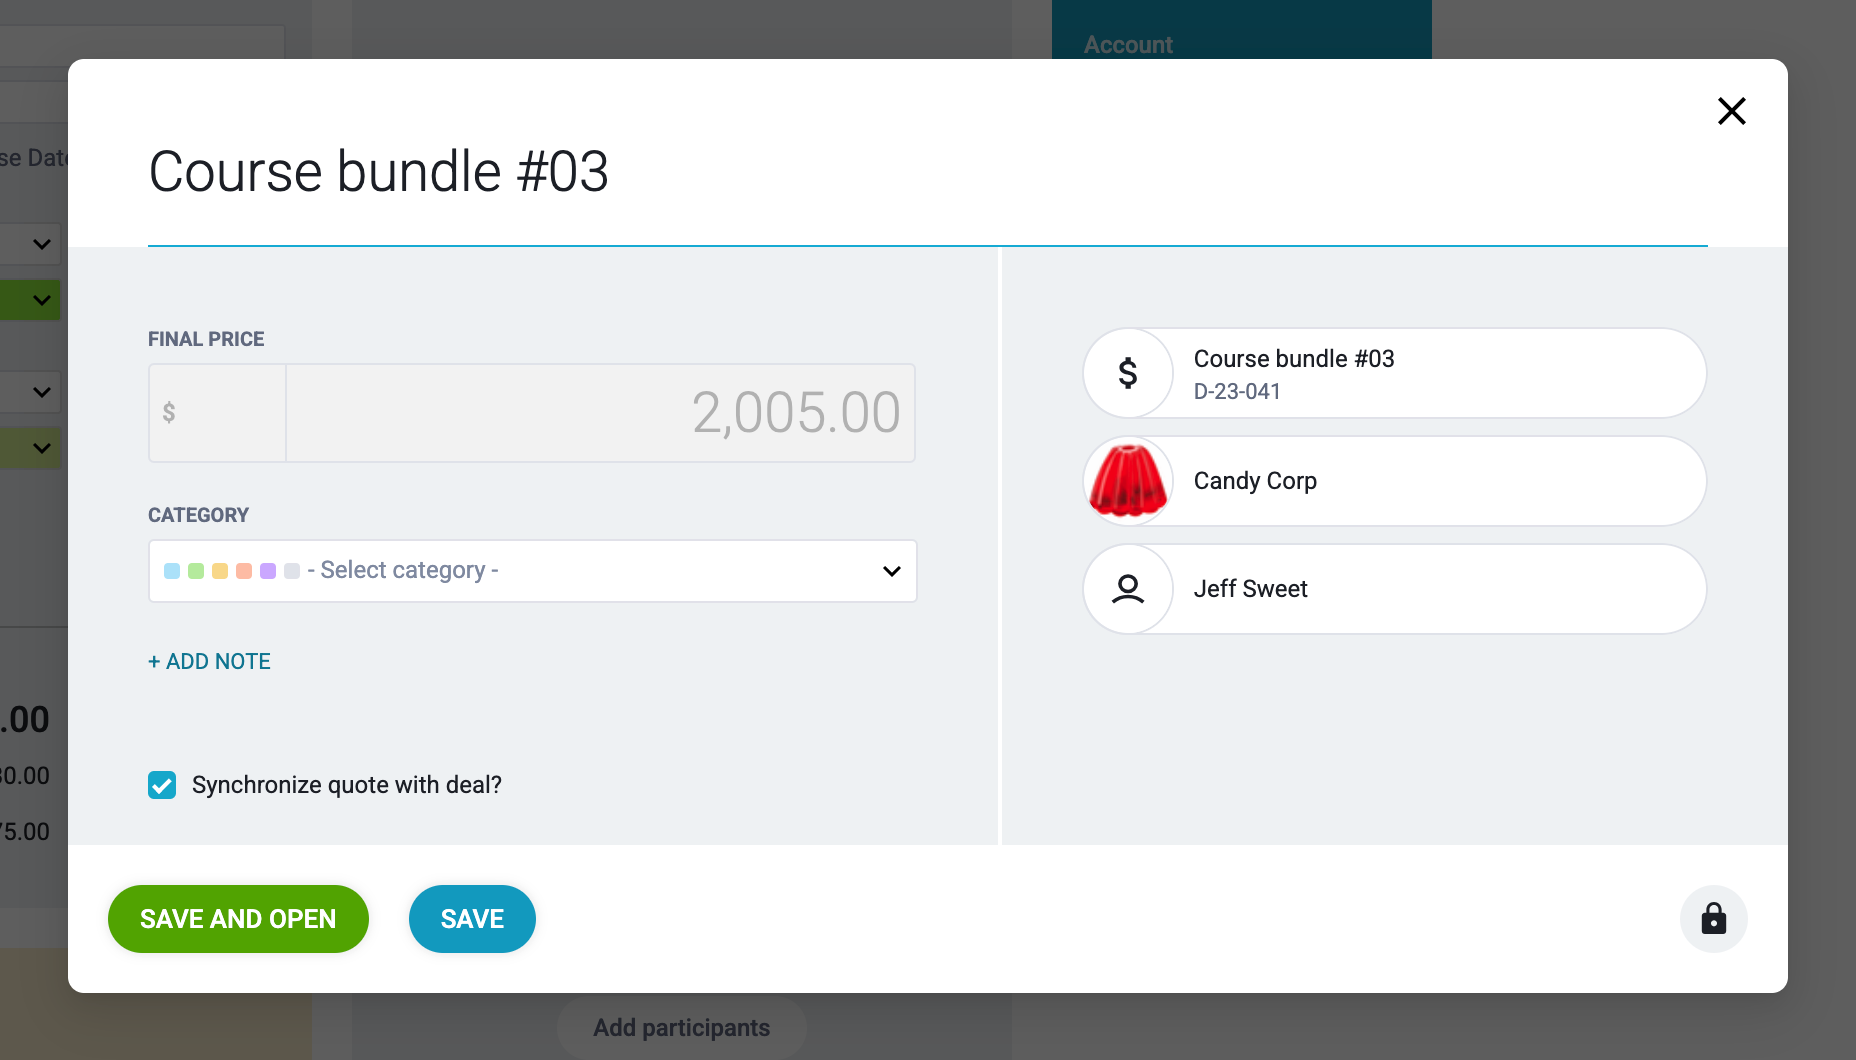Viewport: 1856px width, 1060px height.
Task: Click the category dropdown chevron arrow
Action: pos(891,571)
